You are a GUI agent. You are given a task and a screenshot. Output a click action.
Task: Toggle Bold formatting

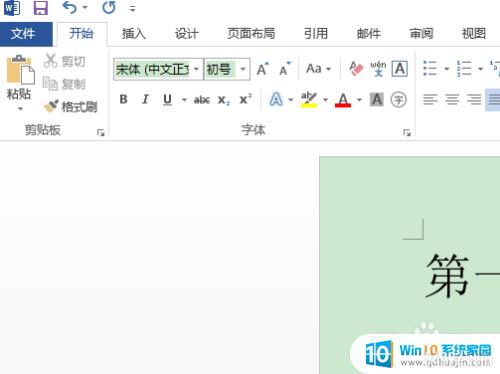tap(123, 99)
